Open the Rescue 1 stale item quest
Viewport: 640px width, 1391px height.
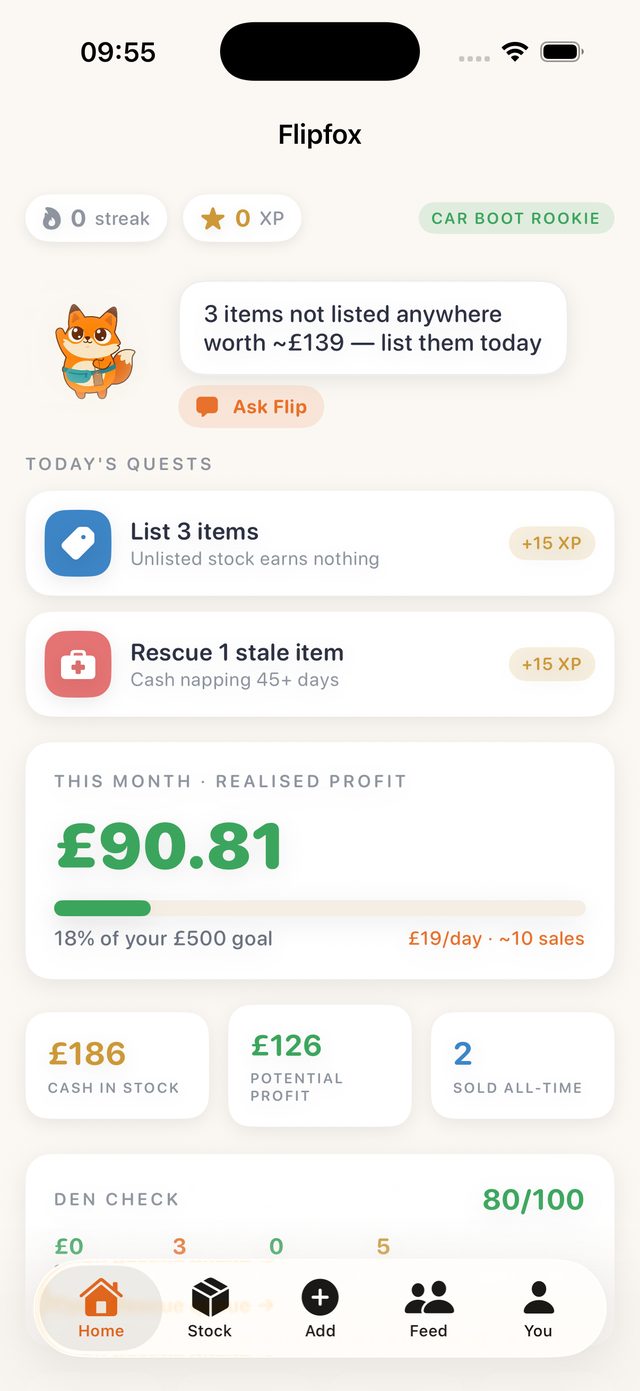click(320, 664)
